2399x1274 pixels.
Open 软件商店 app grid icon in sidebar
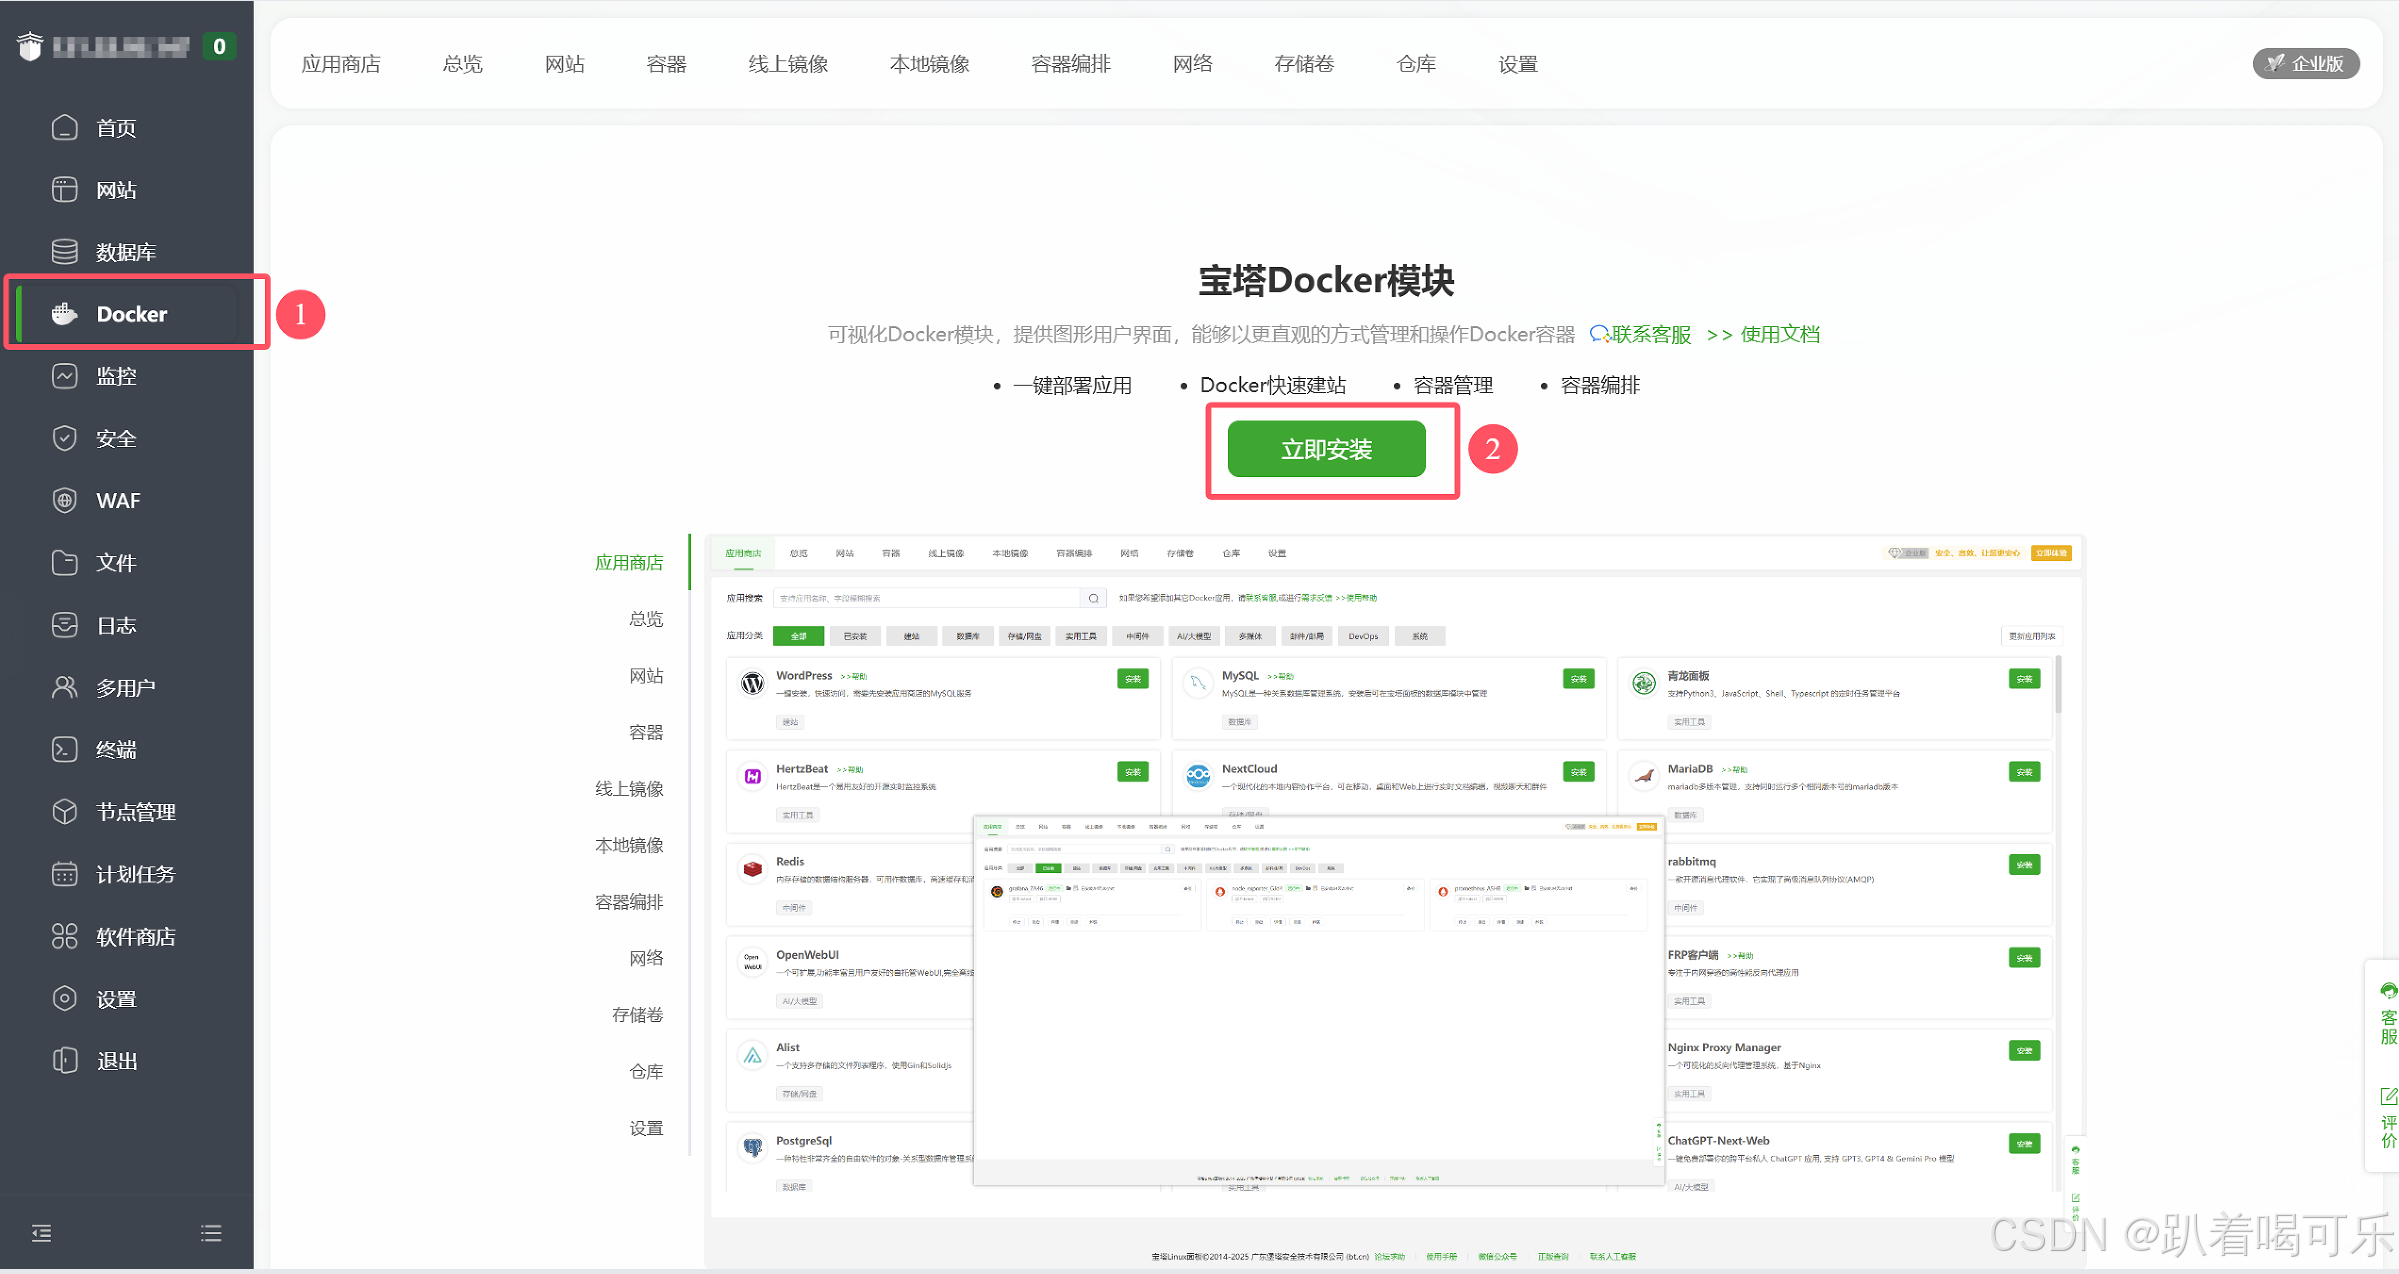(65, 936)
